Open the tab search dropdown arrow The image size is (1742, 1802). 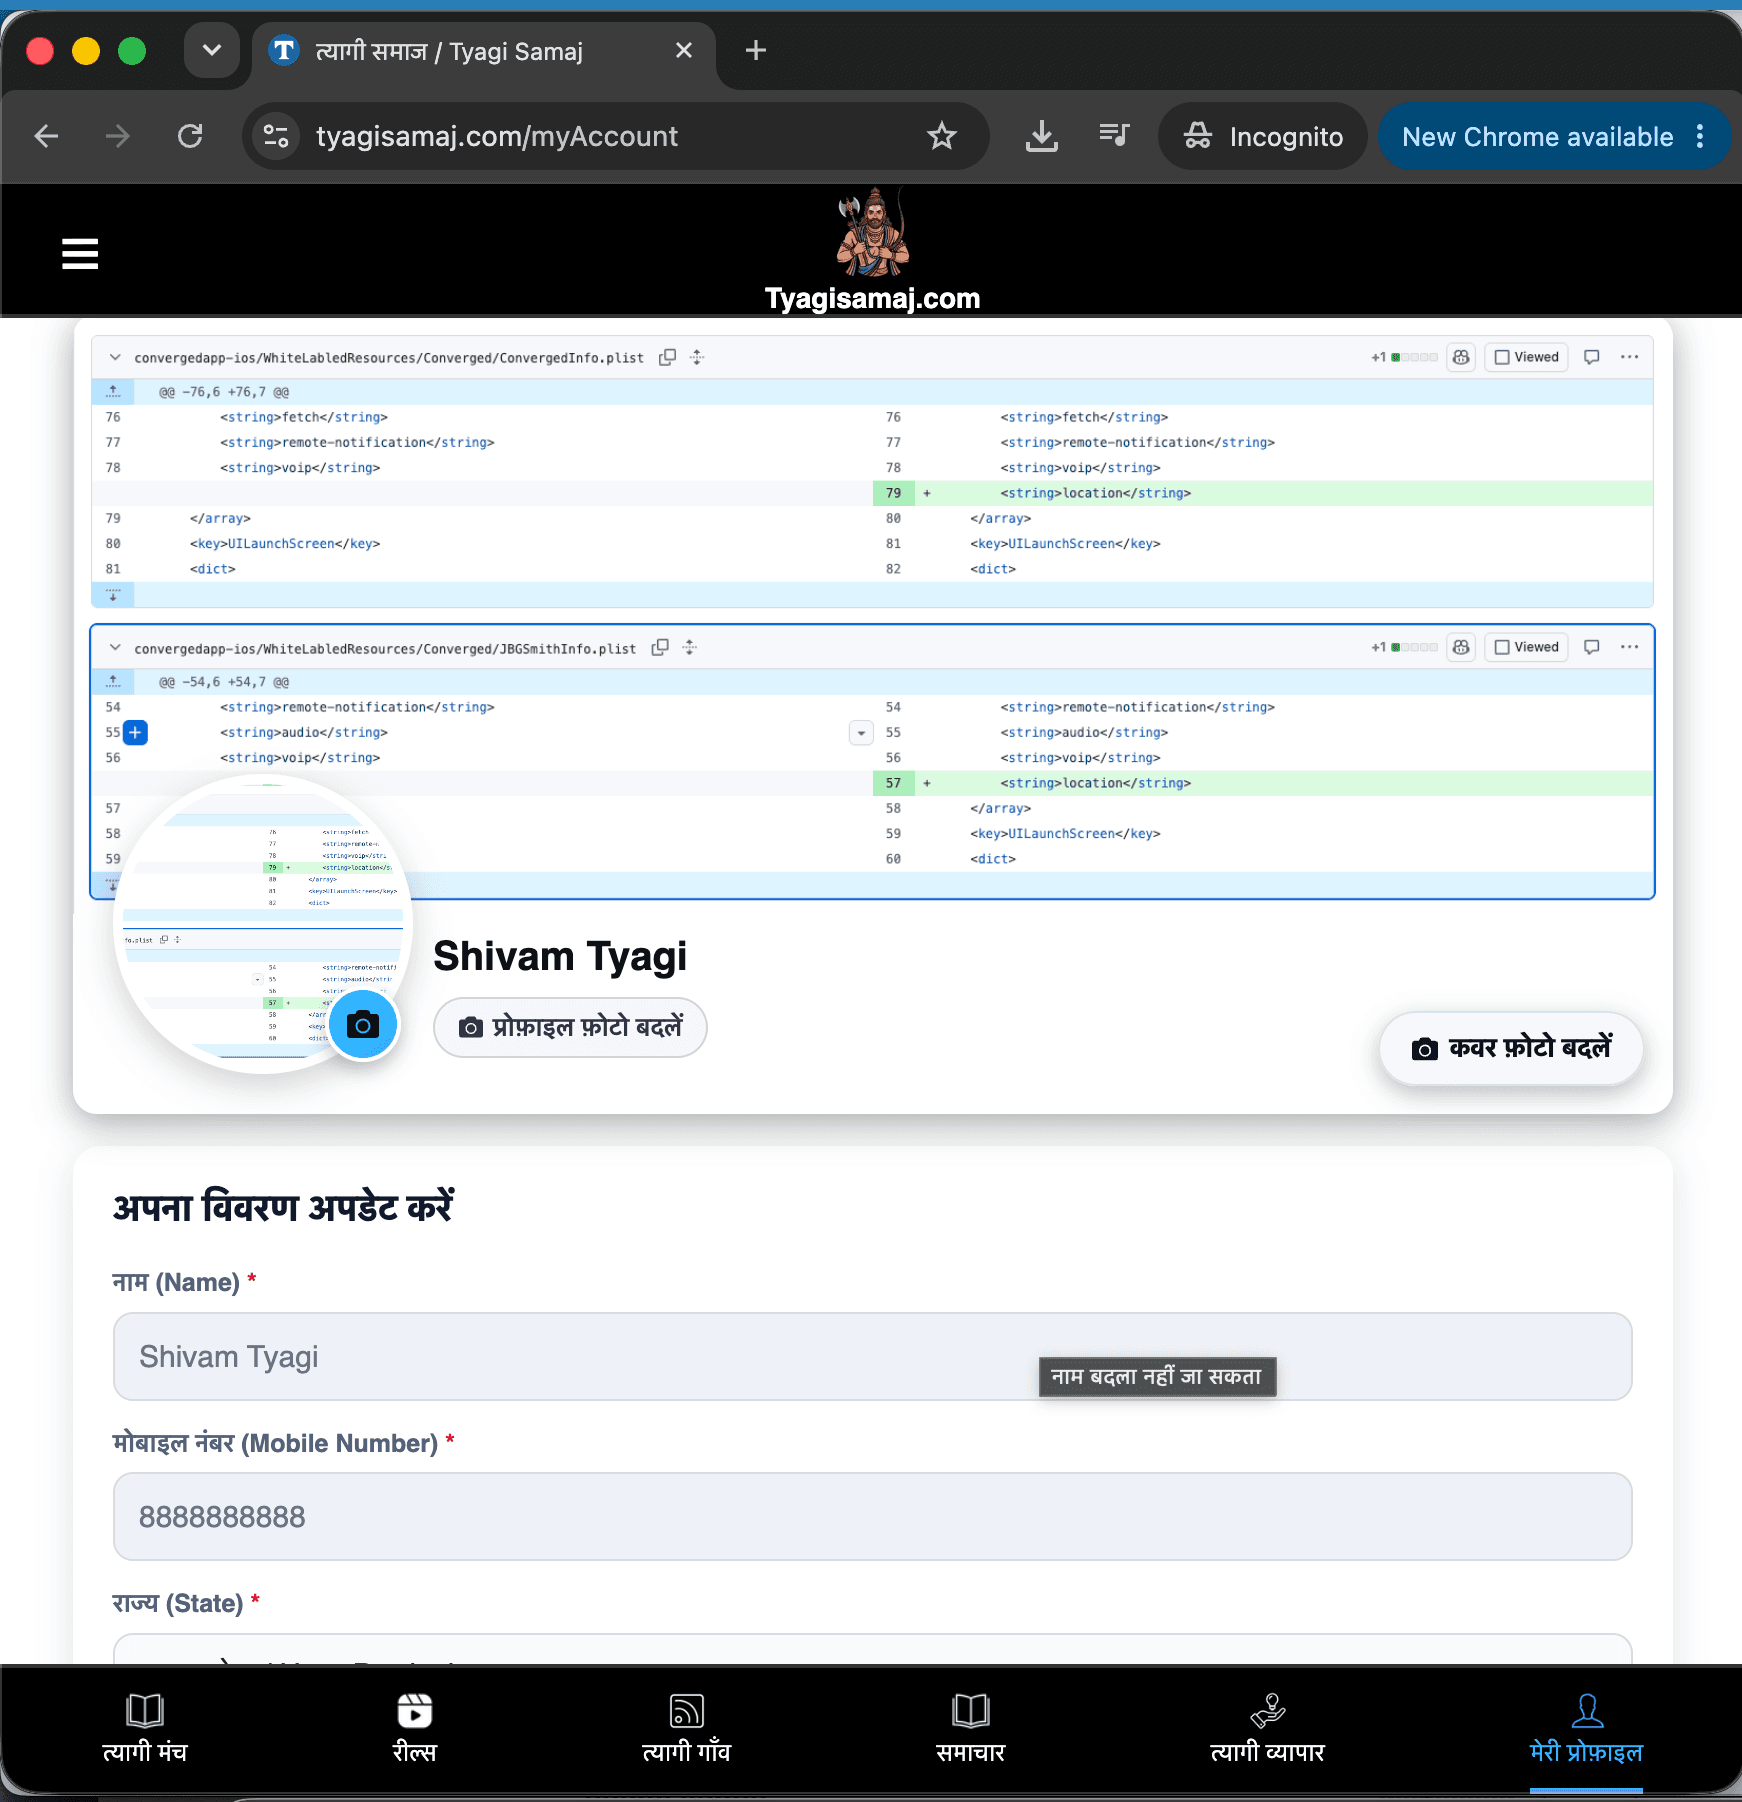click(x=212, y=50)
